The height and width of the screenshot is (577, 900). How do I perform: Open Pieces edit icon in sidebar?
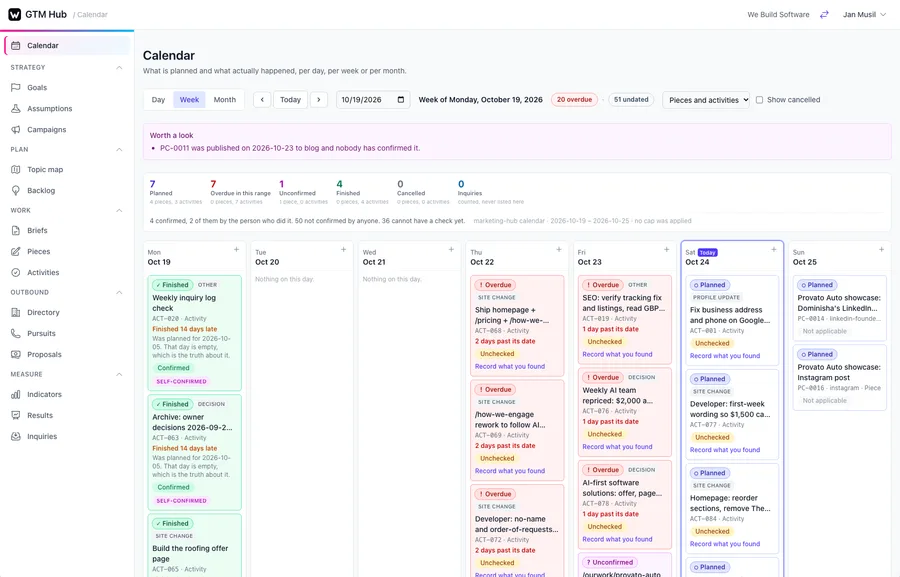pos(15,251)
